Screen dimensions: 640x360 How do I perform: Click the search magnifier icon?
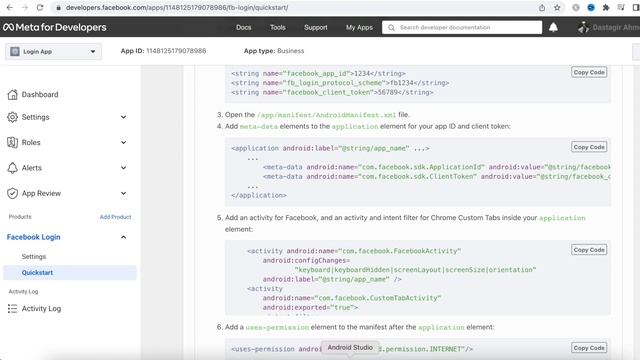tap(391, 27)
